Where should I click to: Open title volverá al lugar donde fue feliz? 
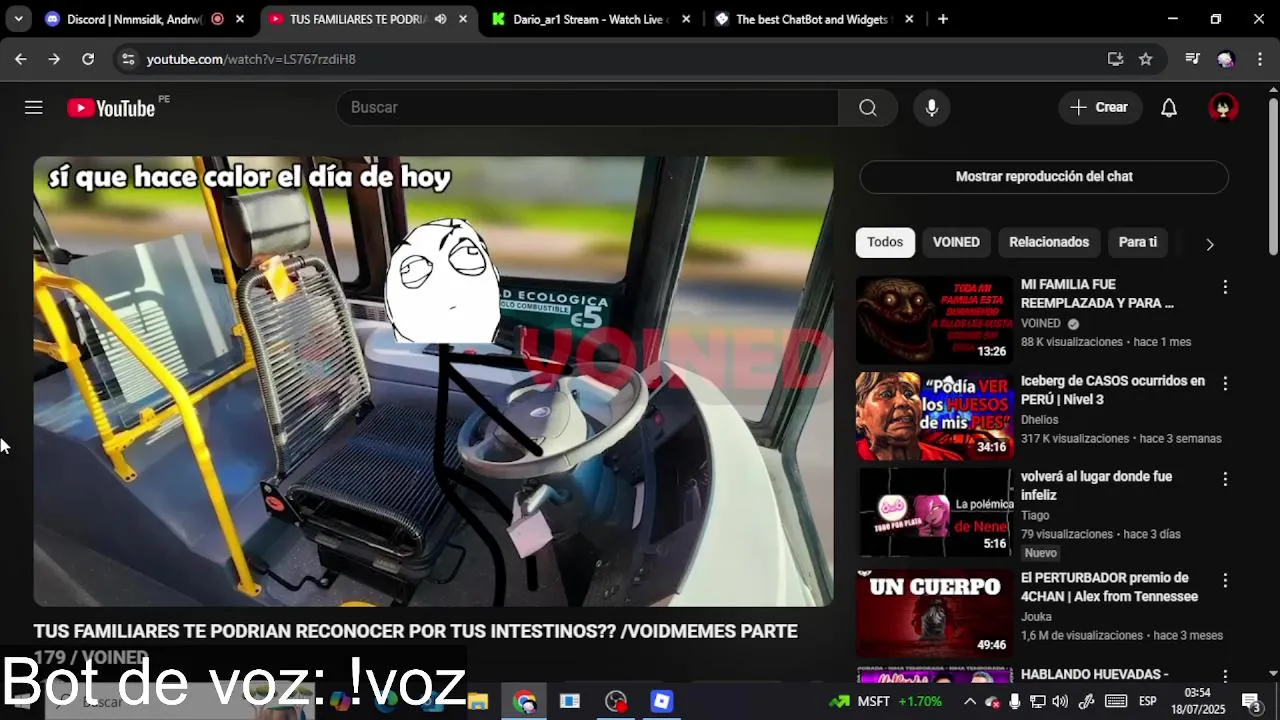(1096, 486)
